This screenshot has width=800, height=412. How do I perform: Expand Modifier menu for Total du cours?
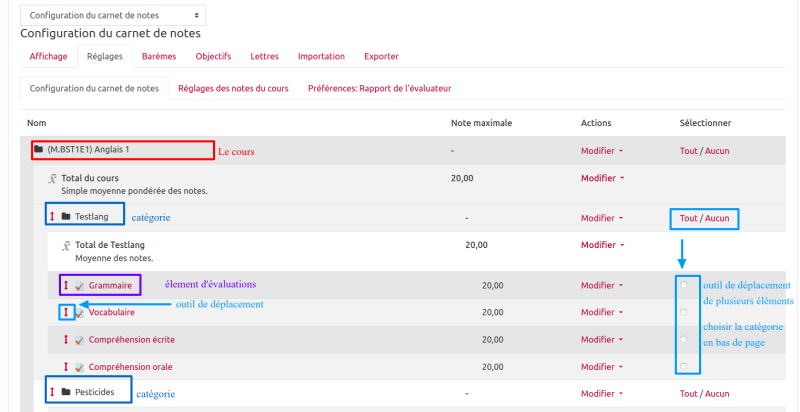coord(602,178)
